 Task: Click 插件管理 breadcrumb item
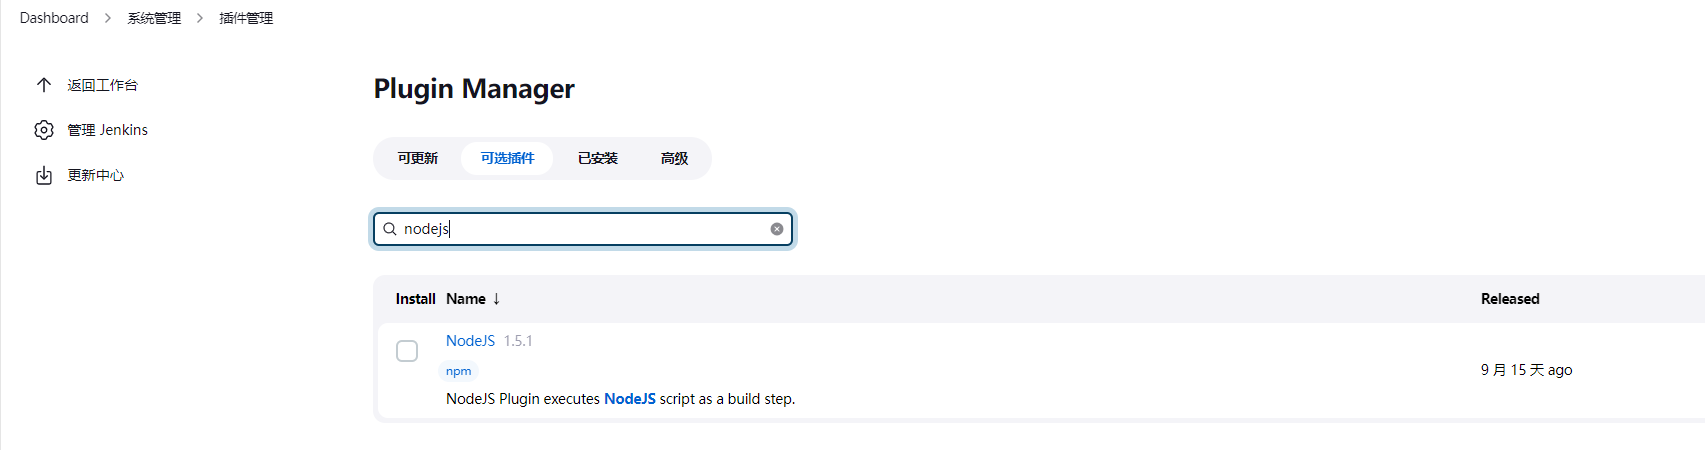(x=246, y=18)
